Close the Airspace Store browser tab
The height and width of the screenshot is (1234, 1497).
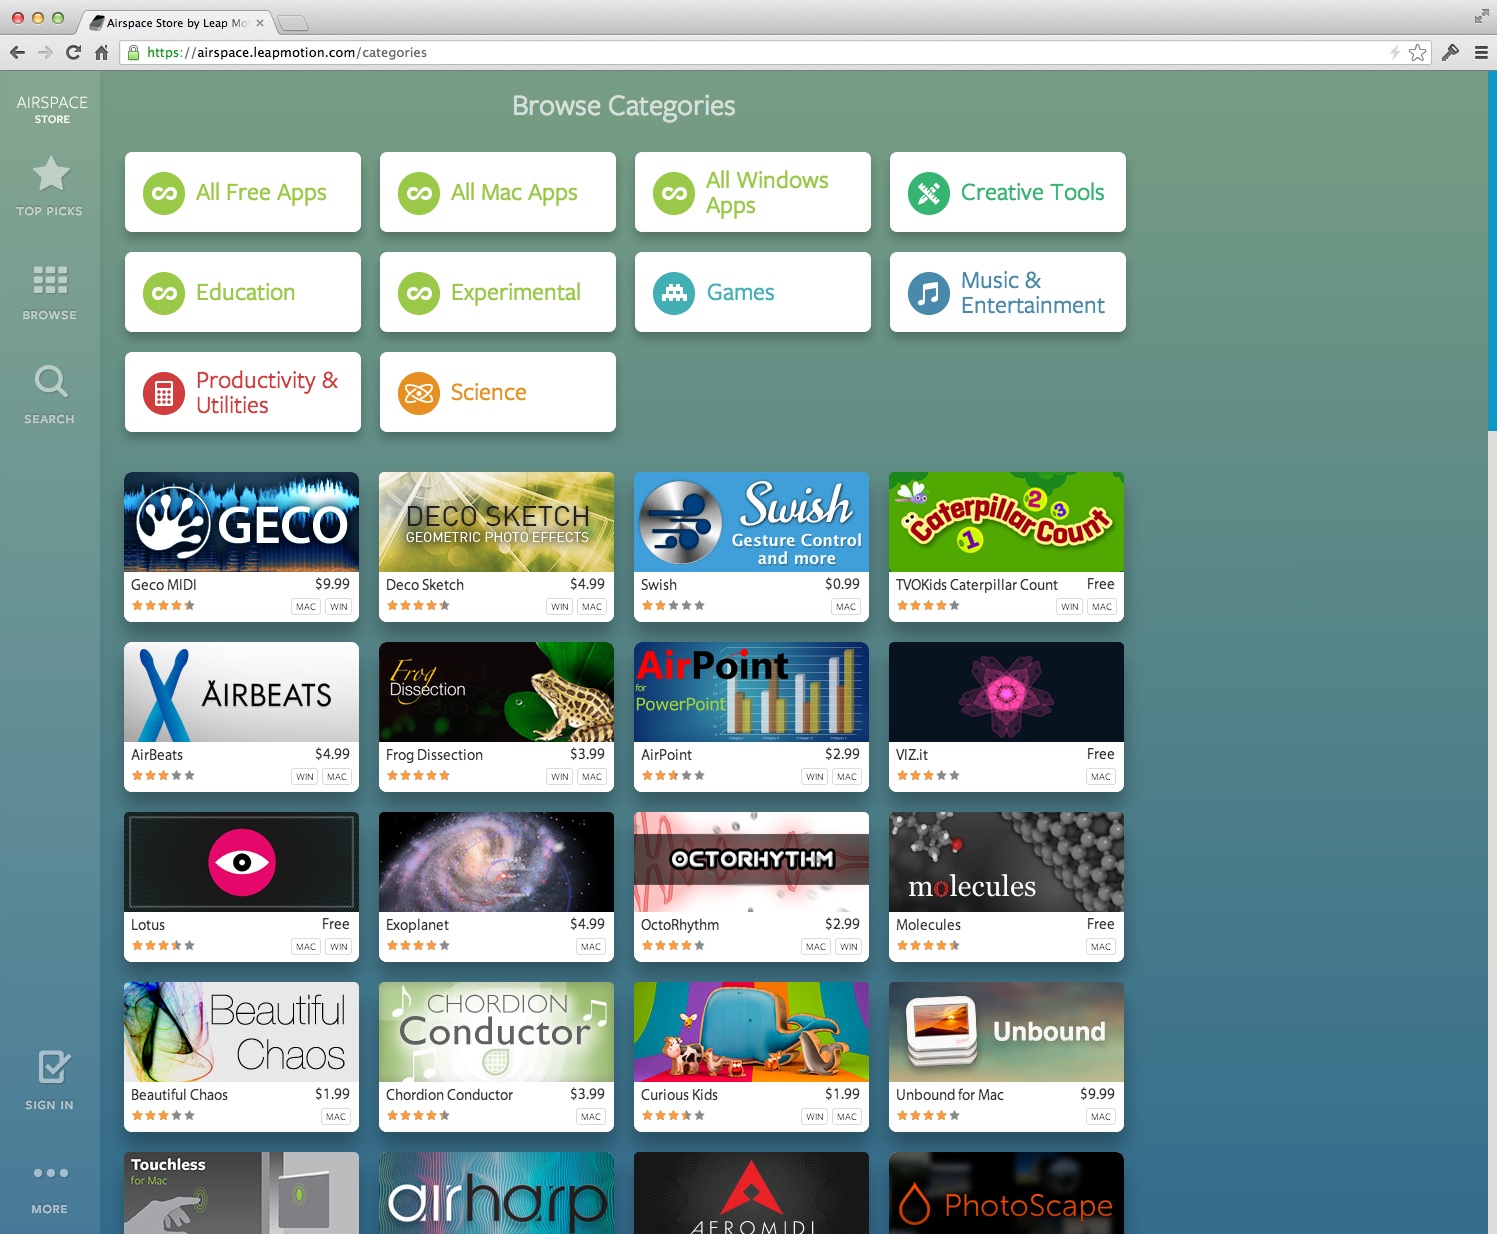click(x=260, y=23)
